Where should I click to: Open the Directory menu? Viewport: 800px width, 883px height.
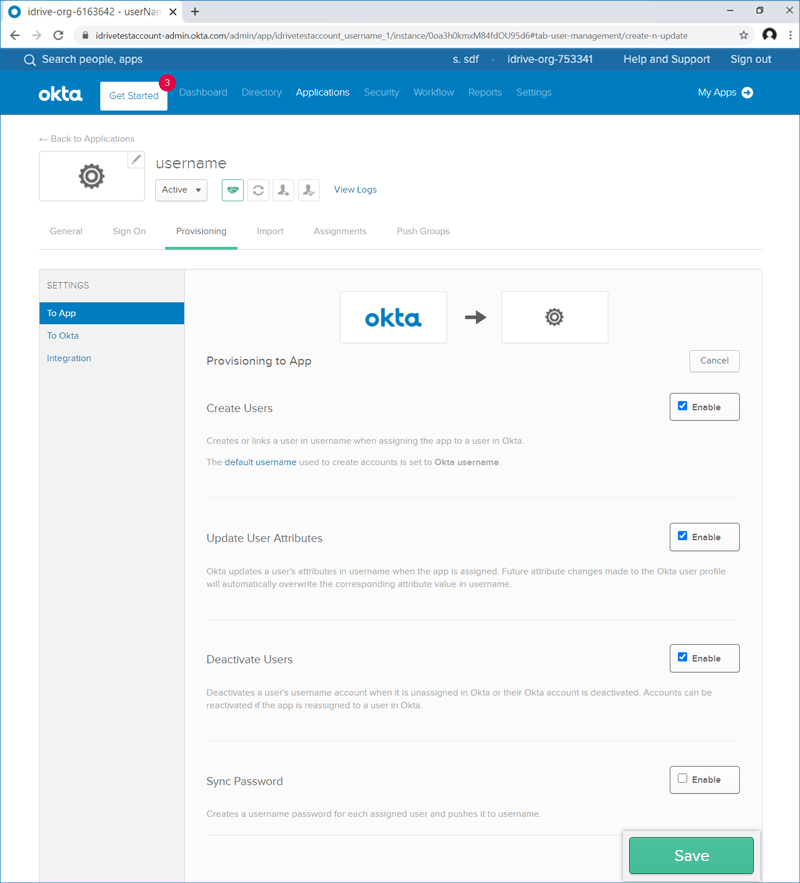coord(262,92)
